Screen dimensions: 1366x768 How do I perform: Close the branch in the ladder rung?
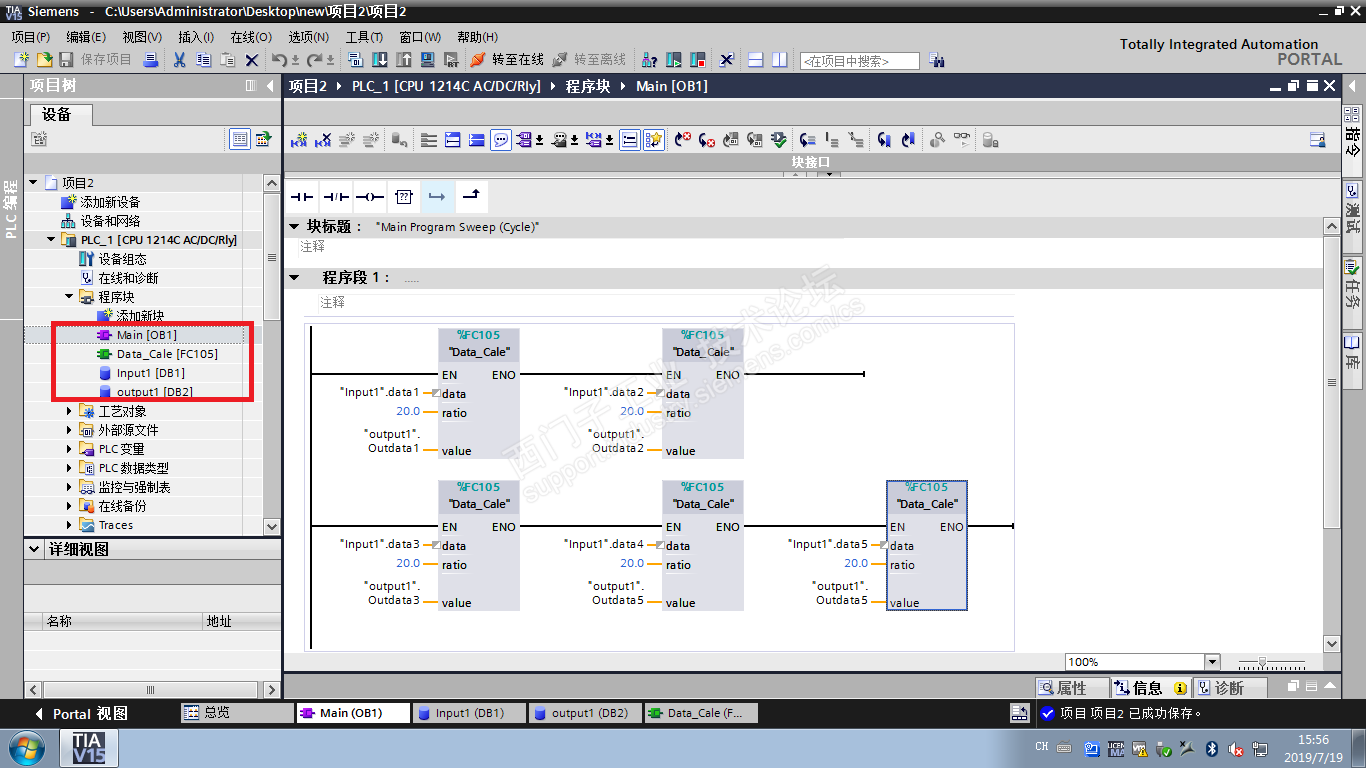click(x=471, y=197)
